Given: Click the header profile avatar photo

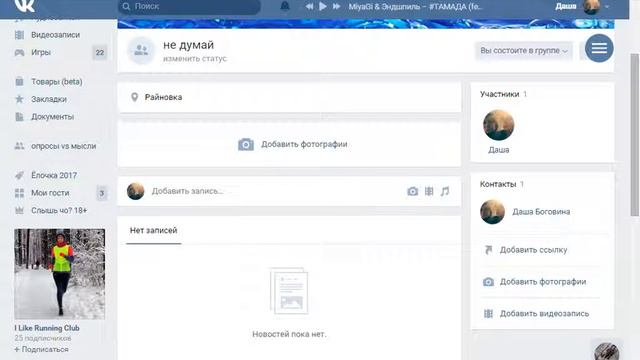Looking at the screenshot, I should (x=591, y=6).
